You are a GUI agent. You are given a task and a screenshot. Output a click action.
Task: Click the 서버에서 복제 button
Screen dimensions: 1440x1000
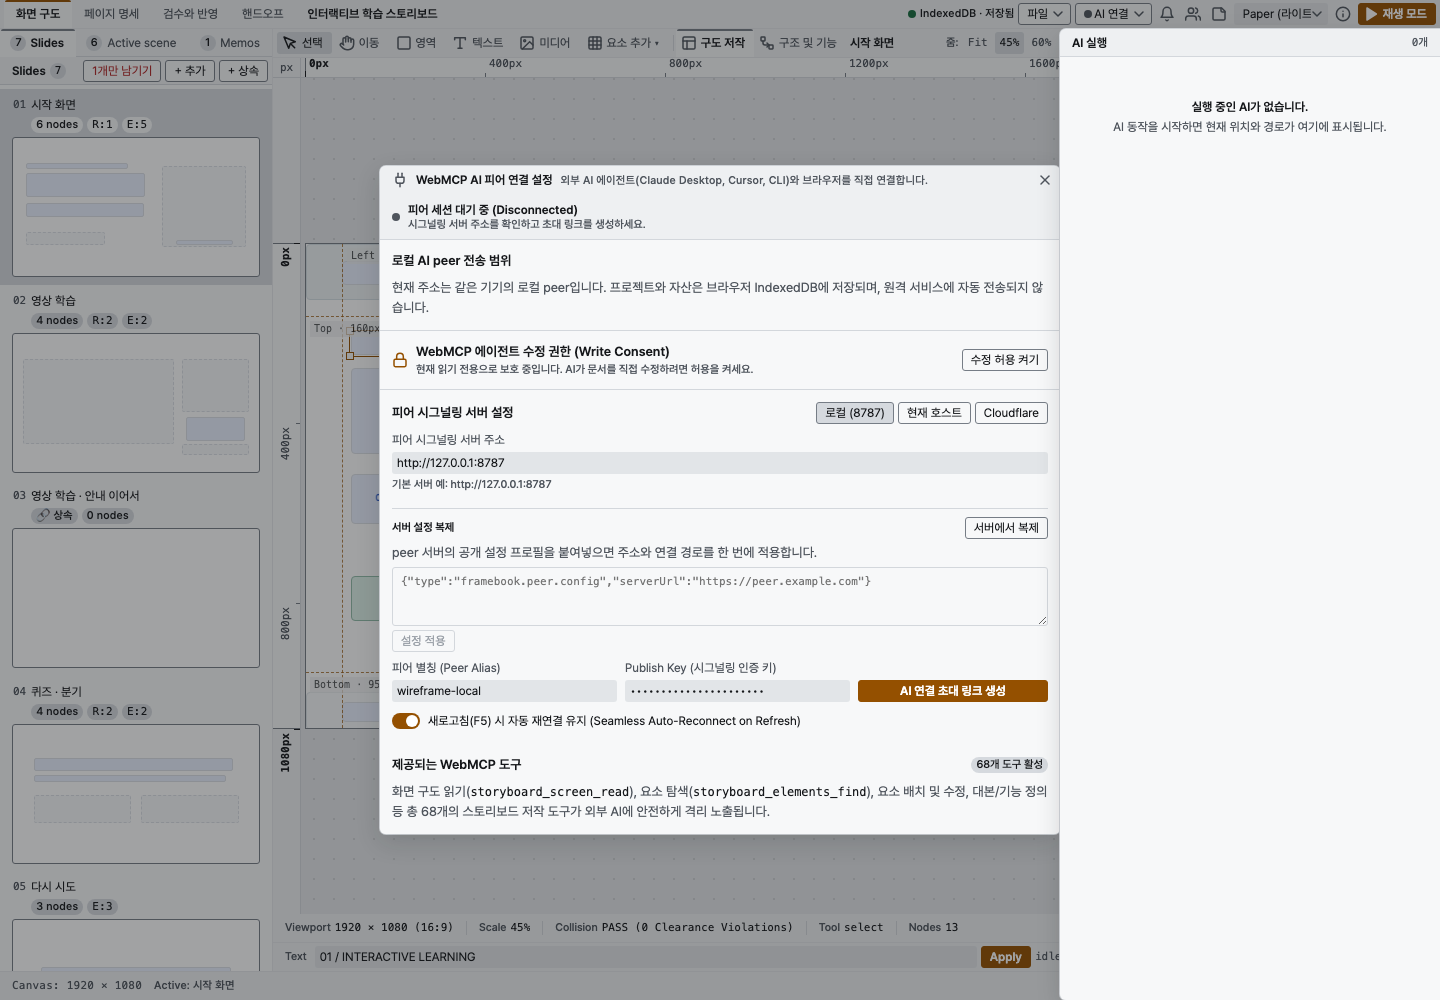pos(1006,528)
